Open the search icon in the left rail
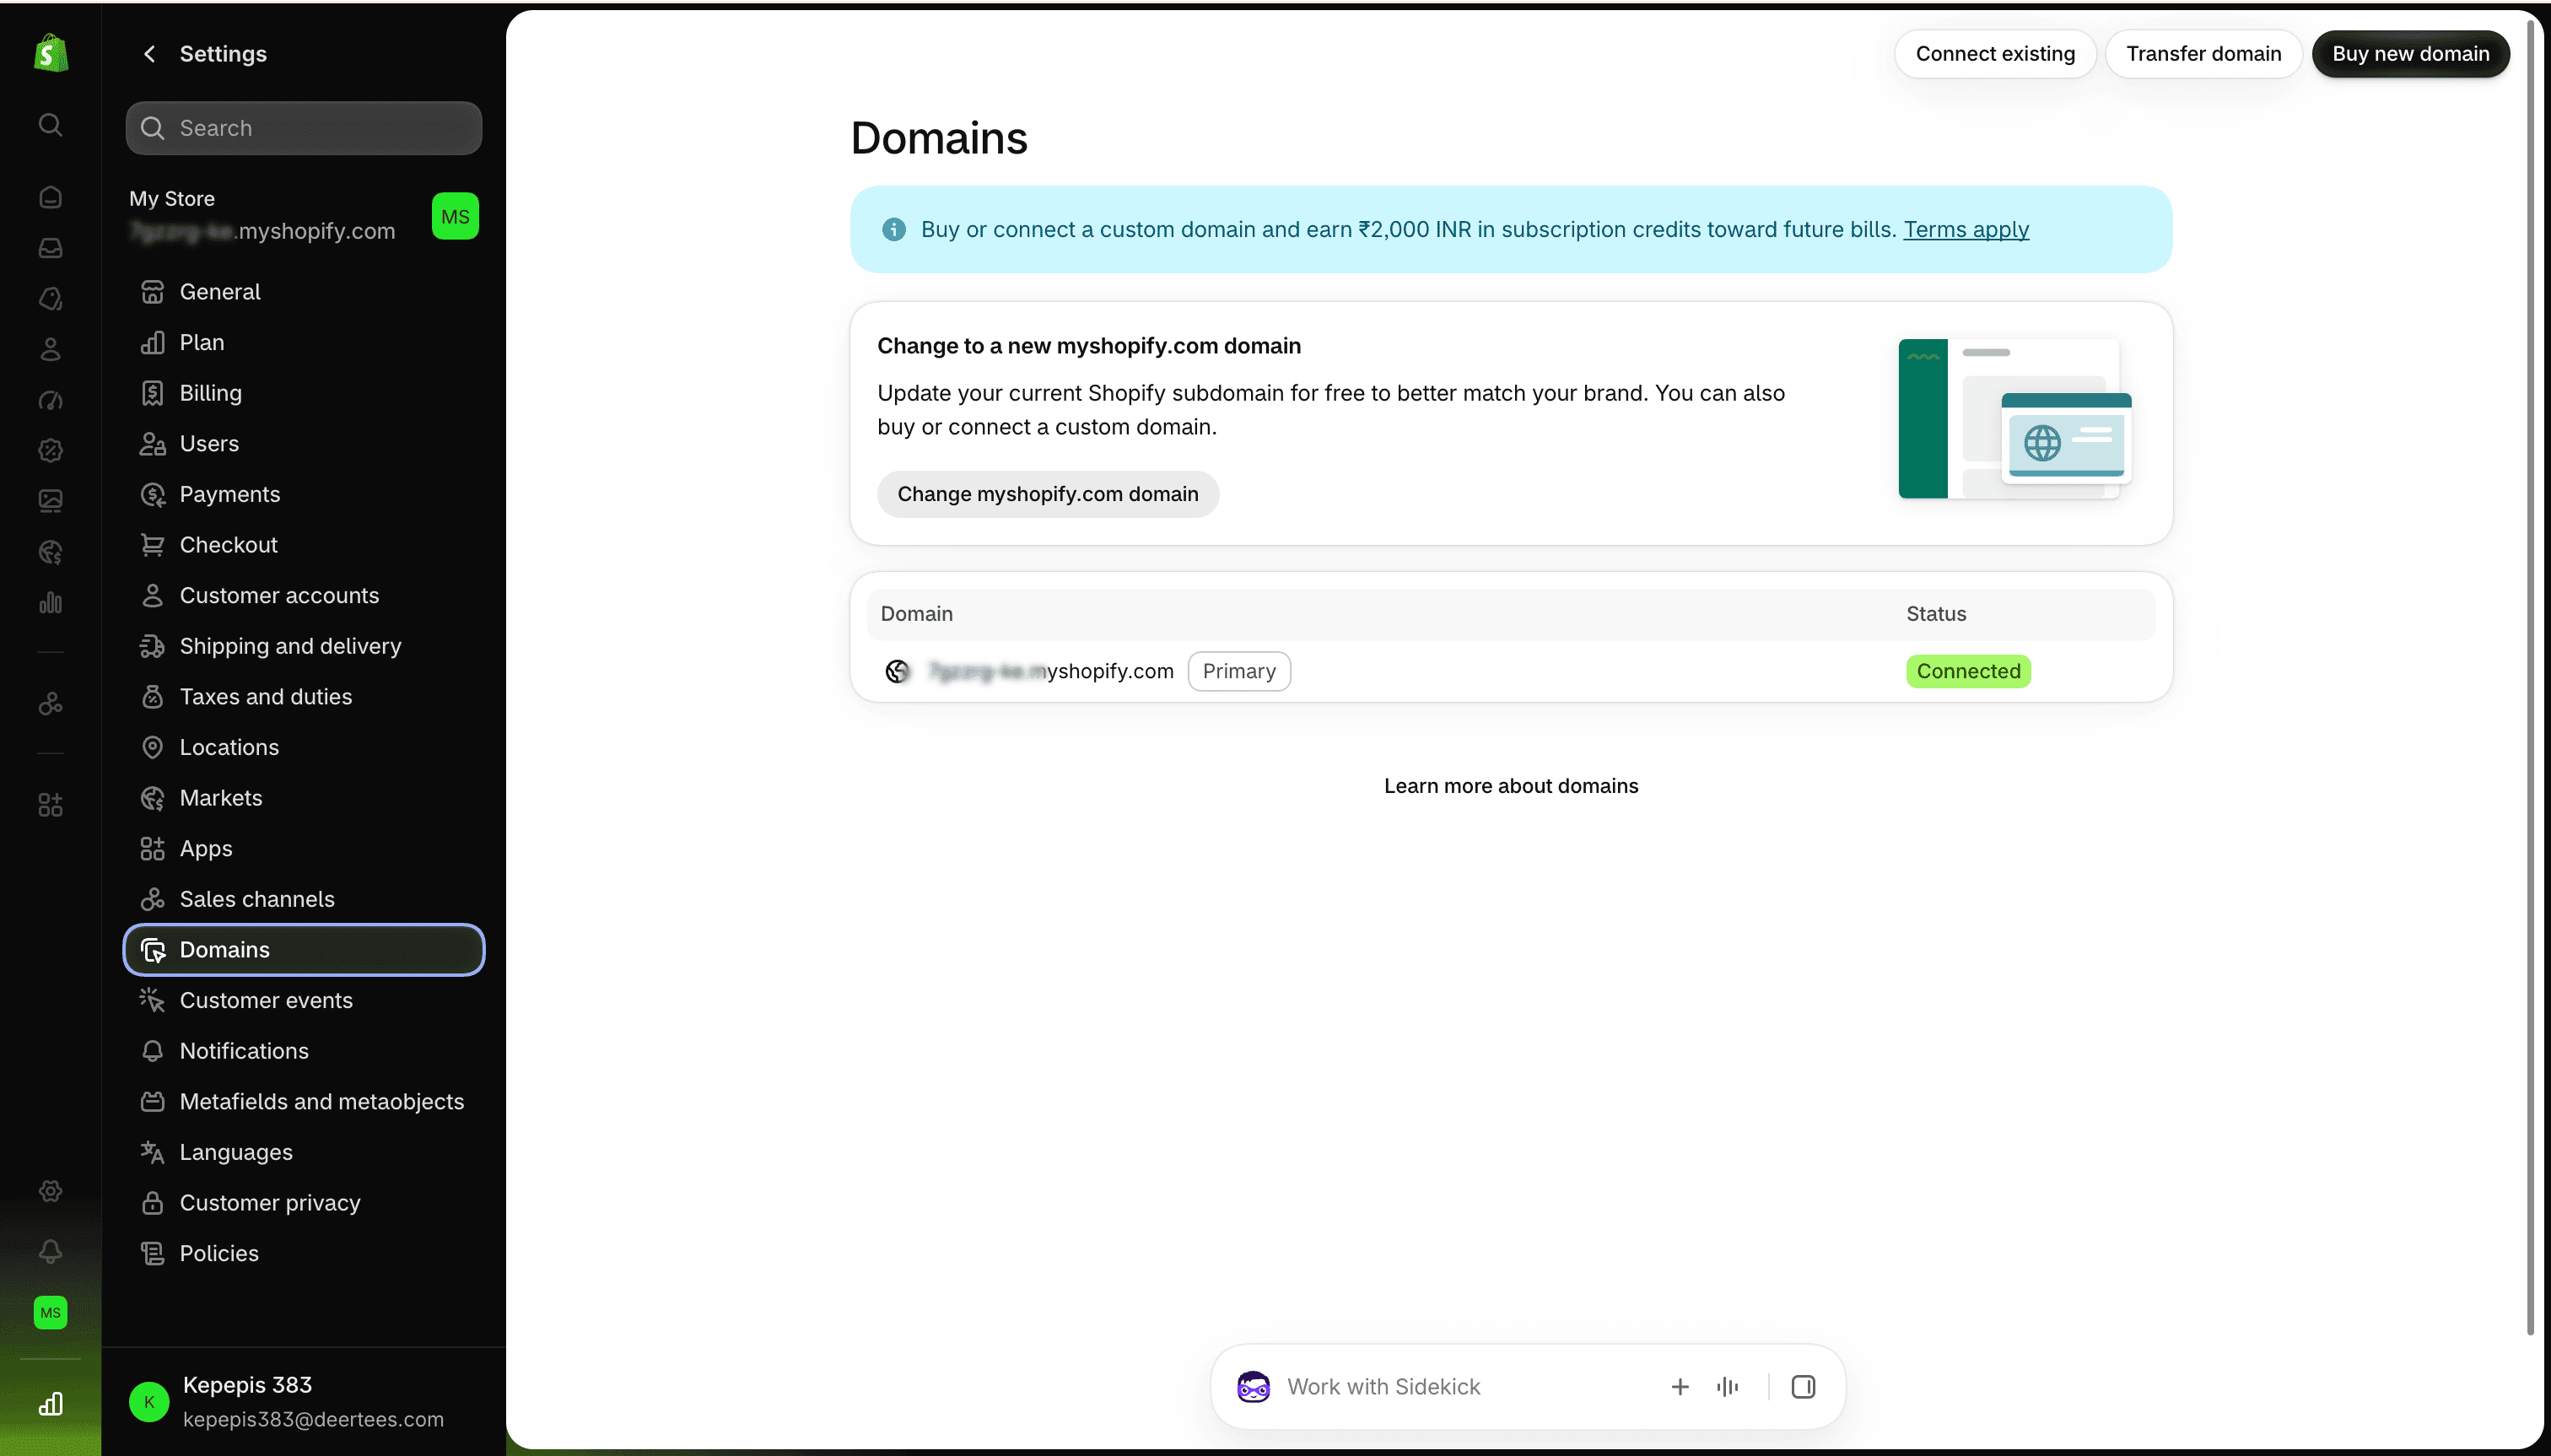2551x1456 pixels. coord(50,125)
